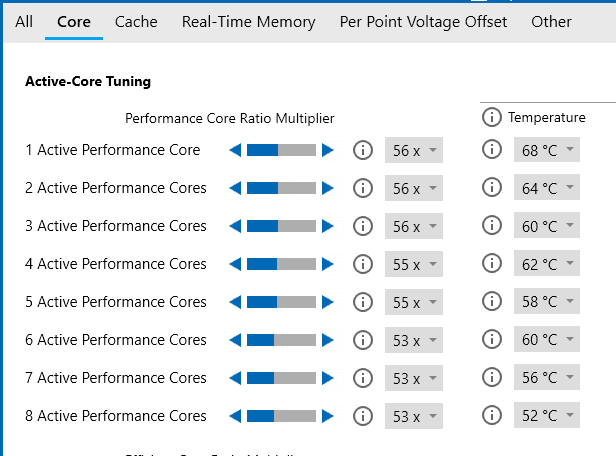Click info icon next to 52 °C temperature
The image size is (616, 456).
click(x=491, y=415)
